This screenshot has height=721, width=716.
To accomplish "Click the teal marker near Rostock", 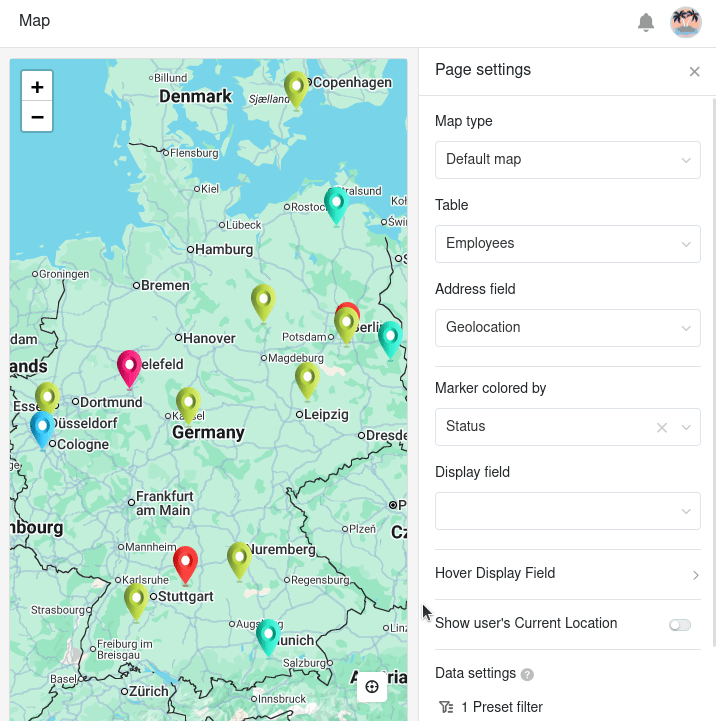I will pos(336,204).
